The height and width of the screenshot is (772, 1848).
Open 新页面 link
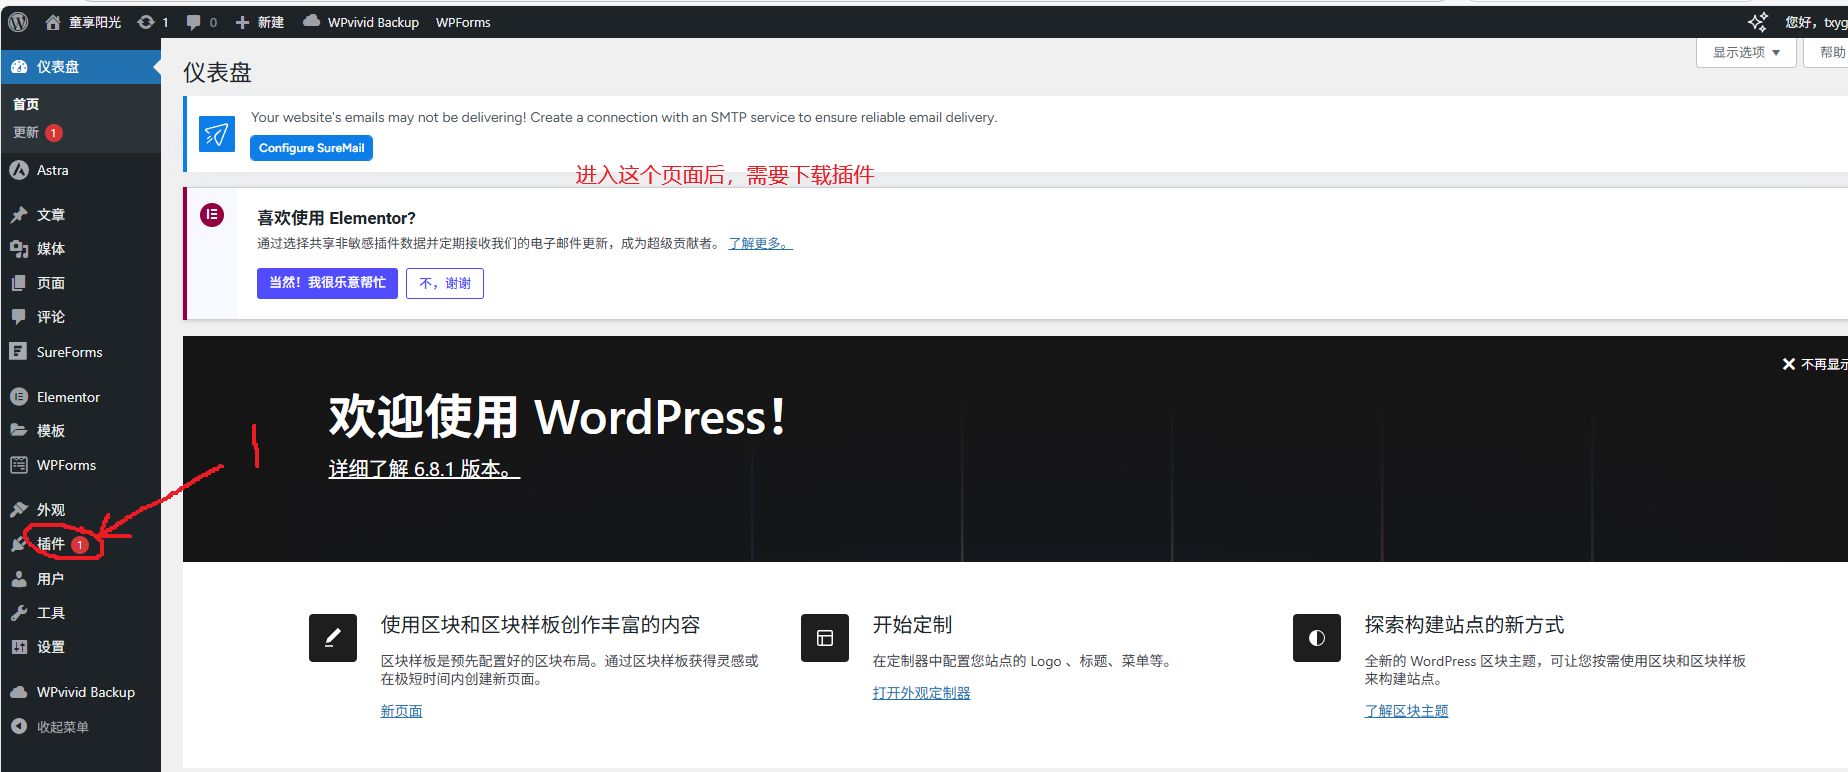tap(401, 711)
